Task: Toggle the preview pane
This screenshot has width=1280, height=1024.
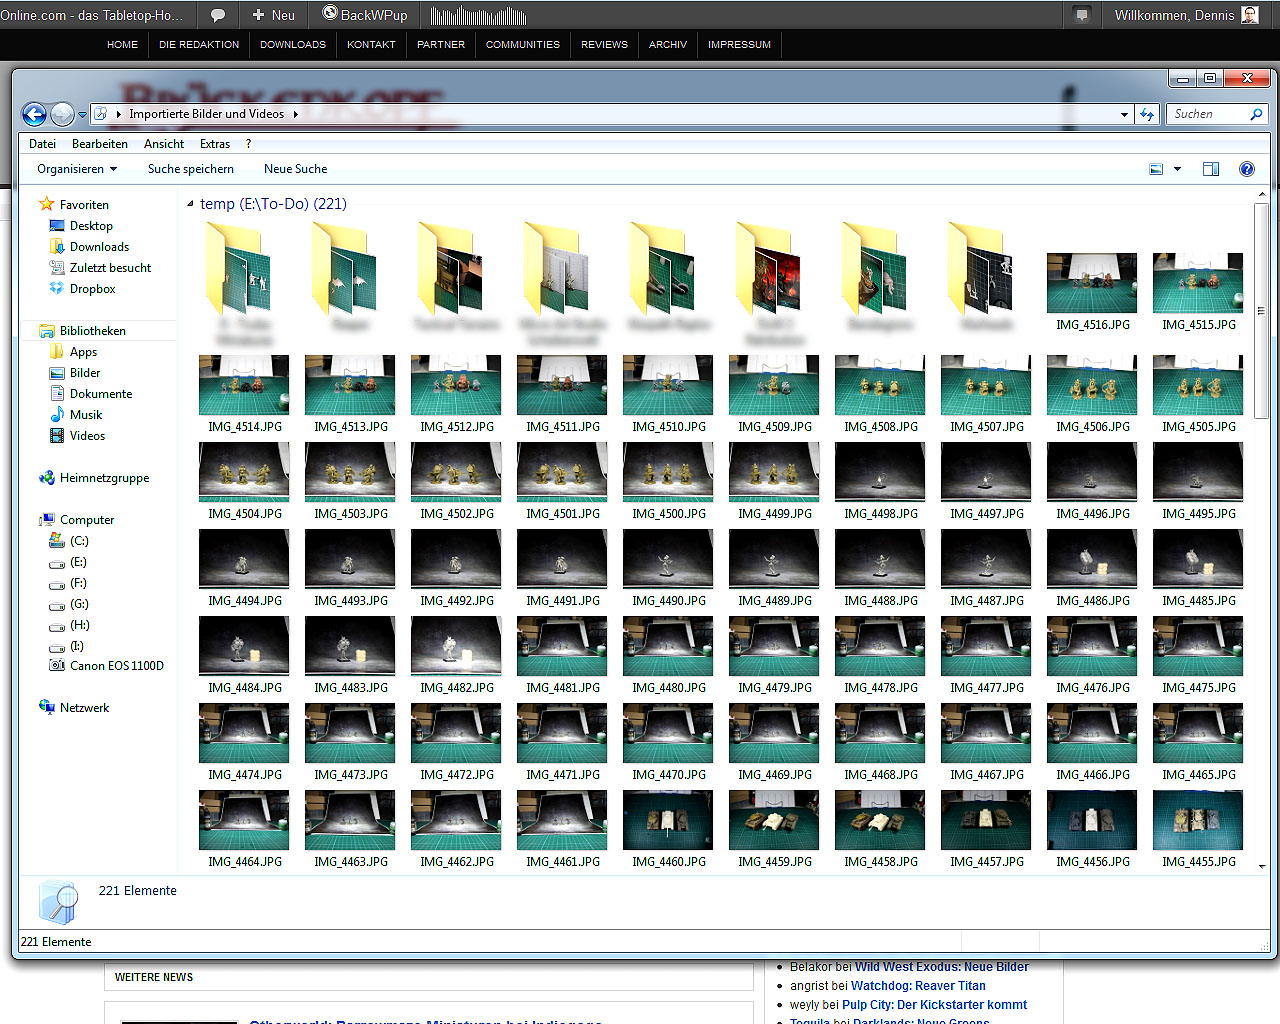Action: coord(1211,169)
